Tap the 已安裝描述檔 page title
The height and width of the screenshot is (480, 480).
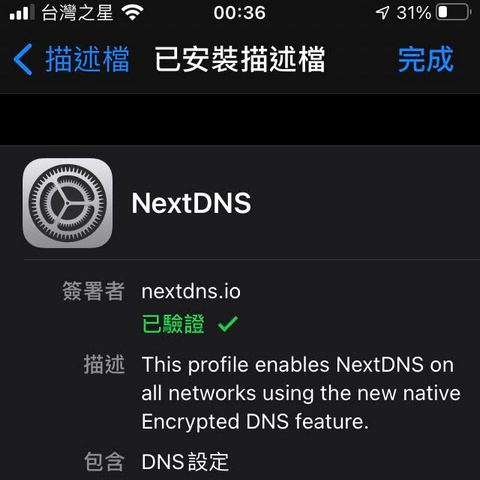240,59
